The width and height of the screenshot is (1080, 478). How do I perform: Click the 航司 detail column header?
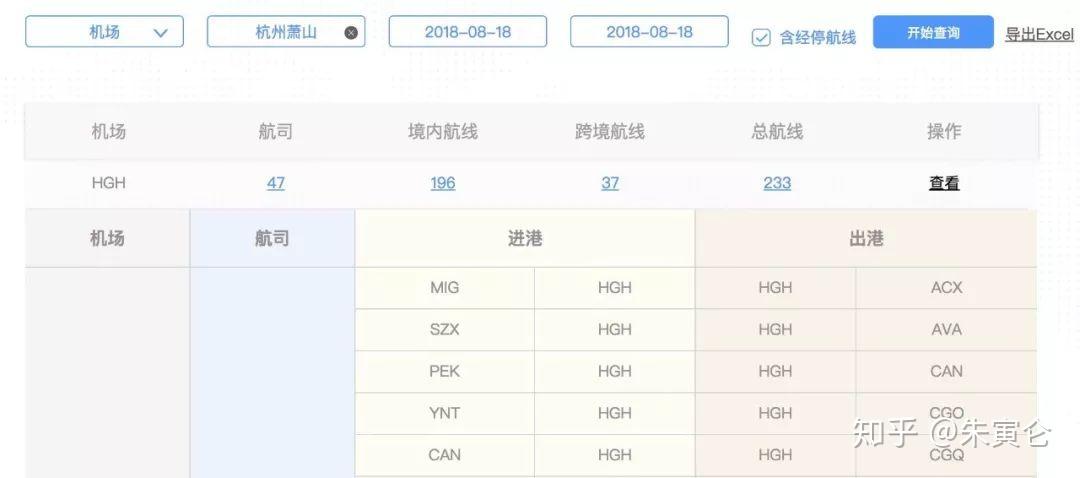[272, 239]
